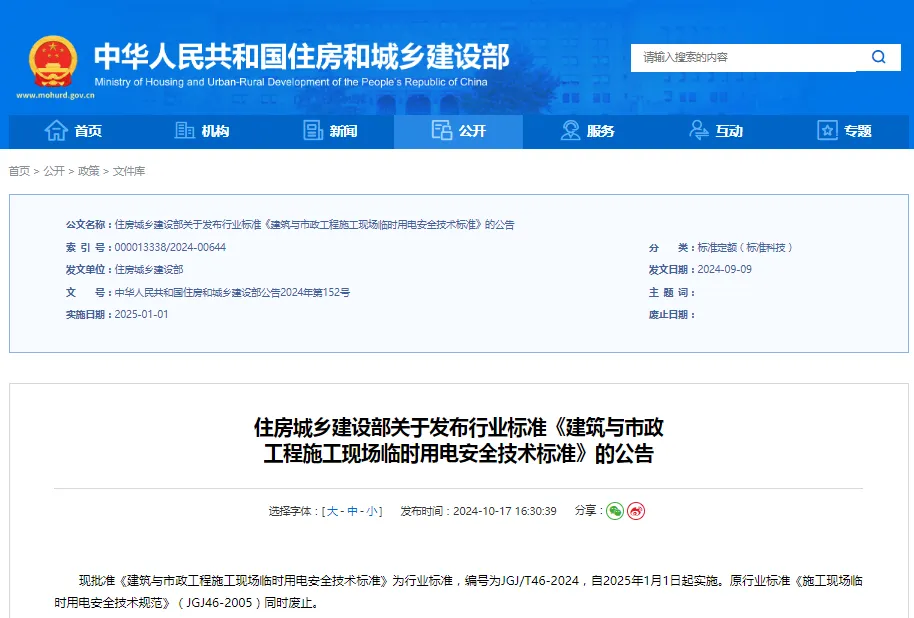The width and height of the screenshot is (914, 618).
Task: Set font size to 大
Action: pos(333,511)
